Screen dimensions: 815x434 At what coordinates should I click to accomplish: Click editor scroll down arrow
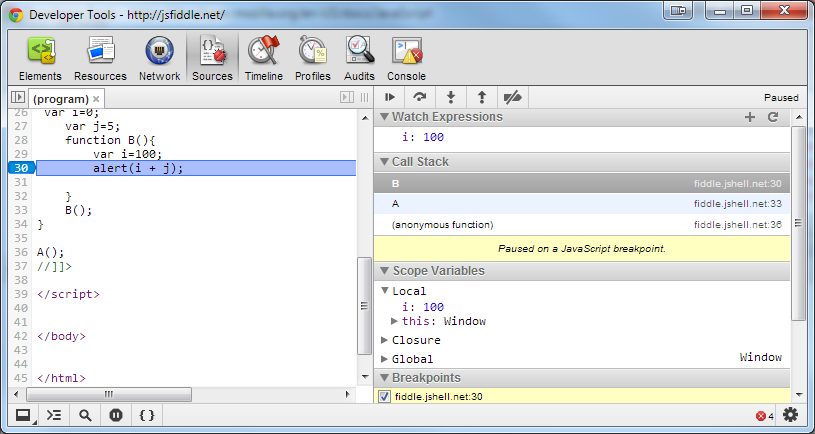pyautogui.click(x=365, y=376)
